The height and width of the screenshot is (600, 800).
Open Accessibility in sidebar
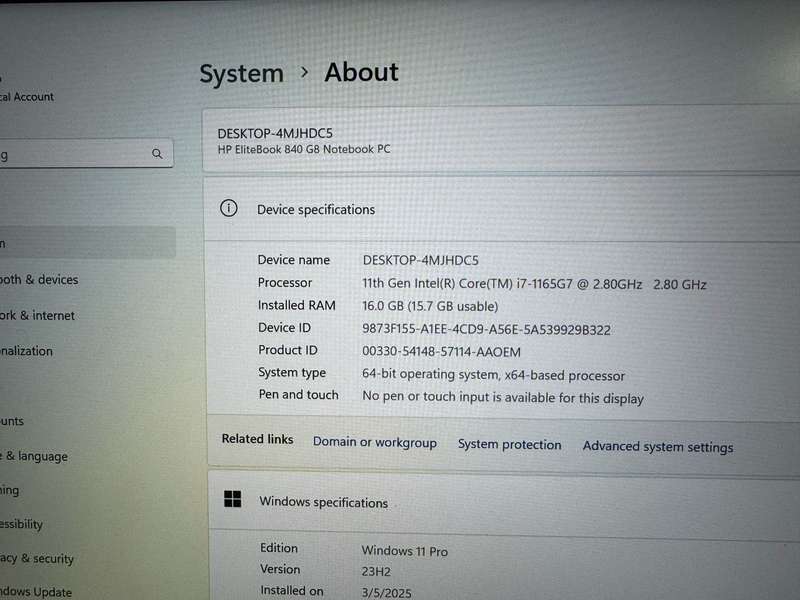click(21, 524)
